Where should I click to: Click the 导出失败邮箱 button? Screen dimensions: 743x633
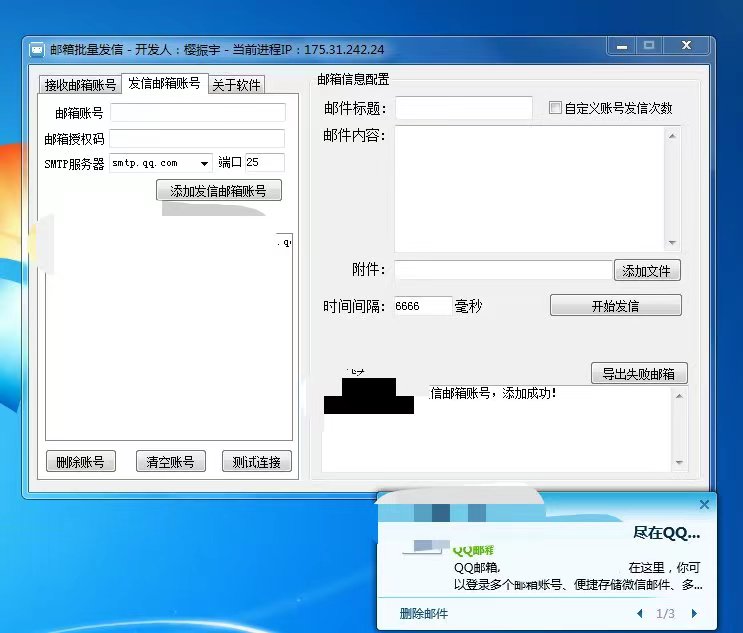(x=639, y=374)
